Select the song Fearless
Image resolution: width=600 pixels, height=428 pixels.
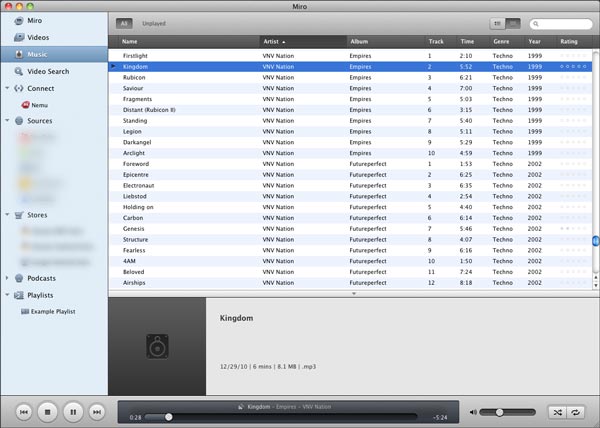(x=350, y=250)
